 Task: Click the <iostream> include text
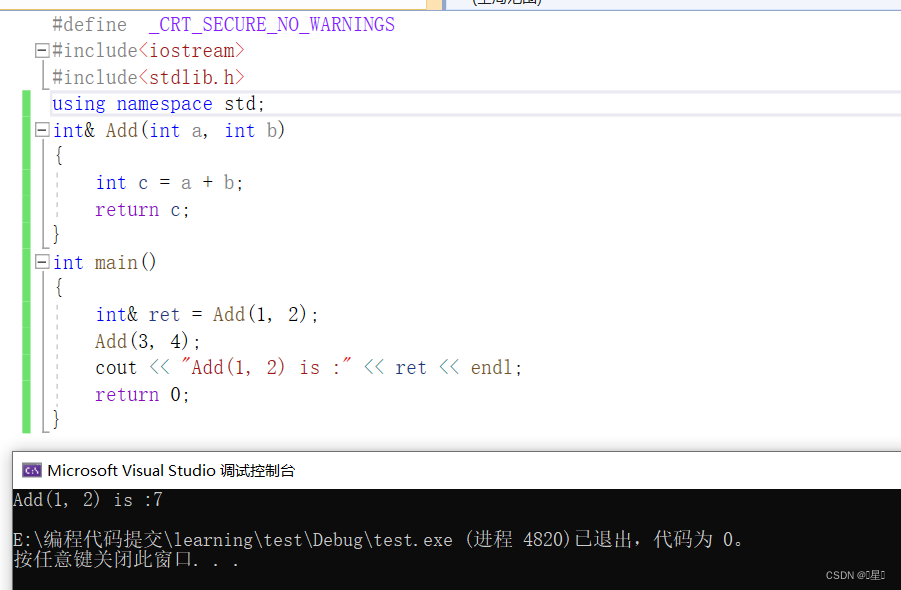pyautogui.click(x=192, y=51)
